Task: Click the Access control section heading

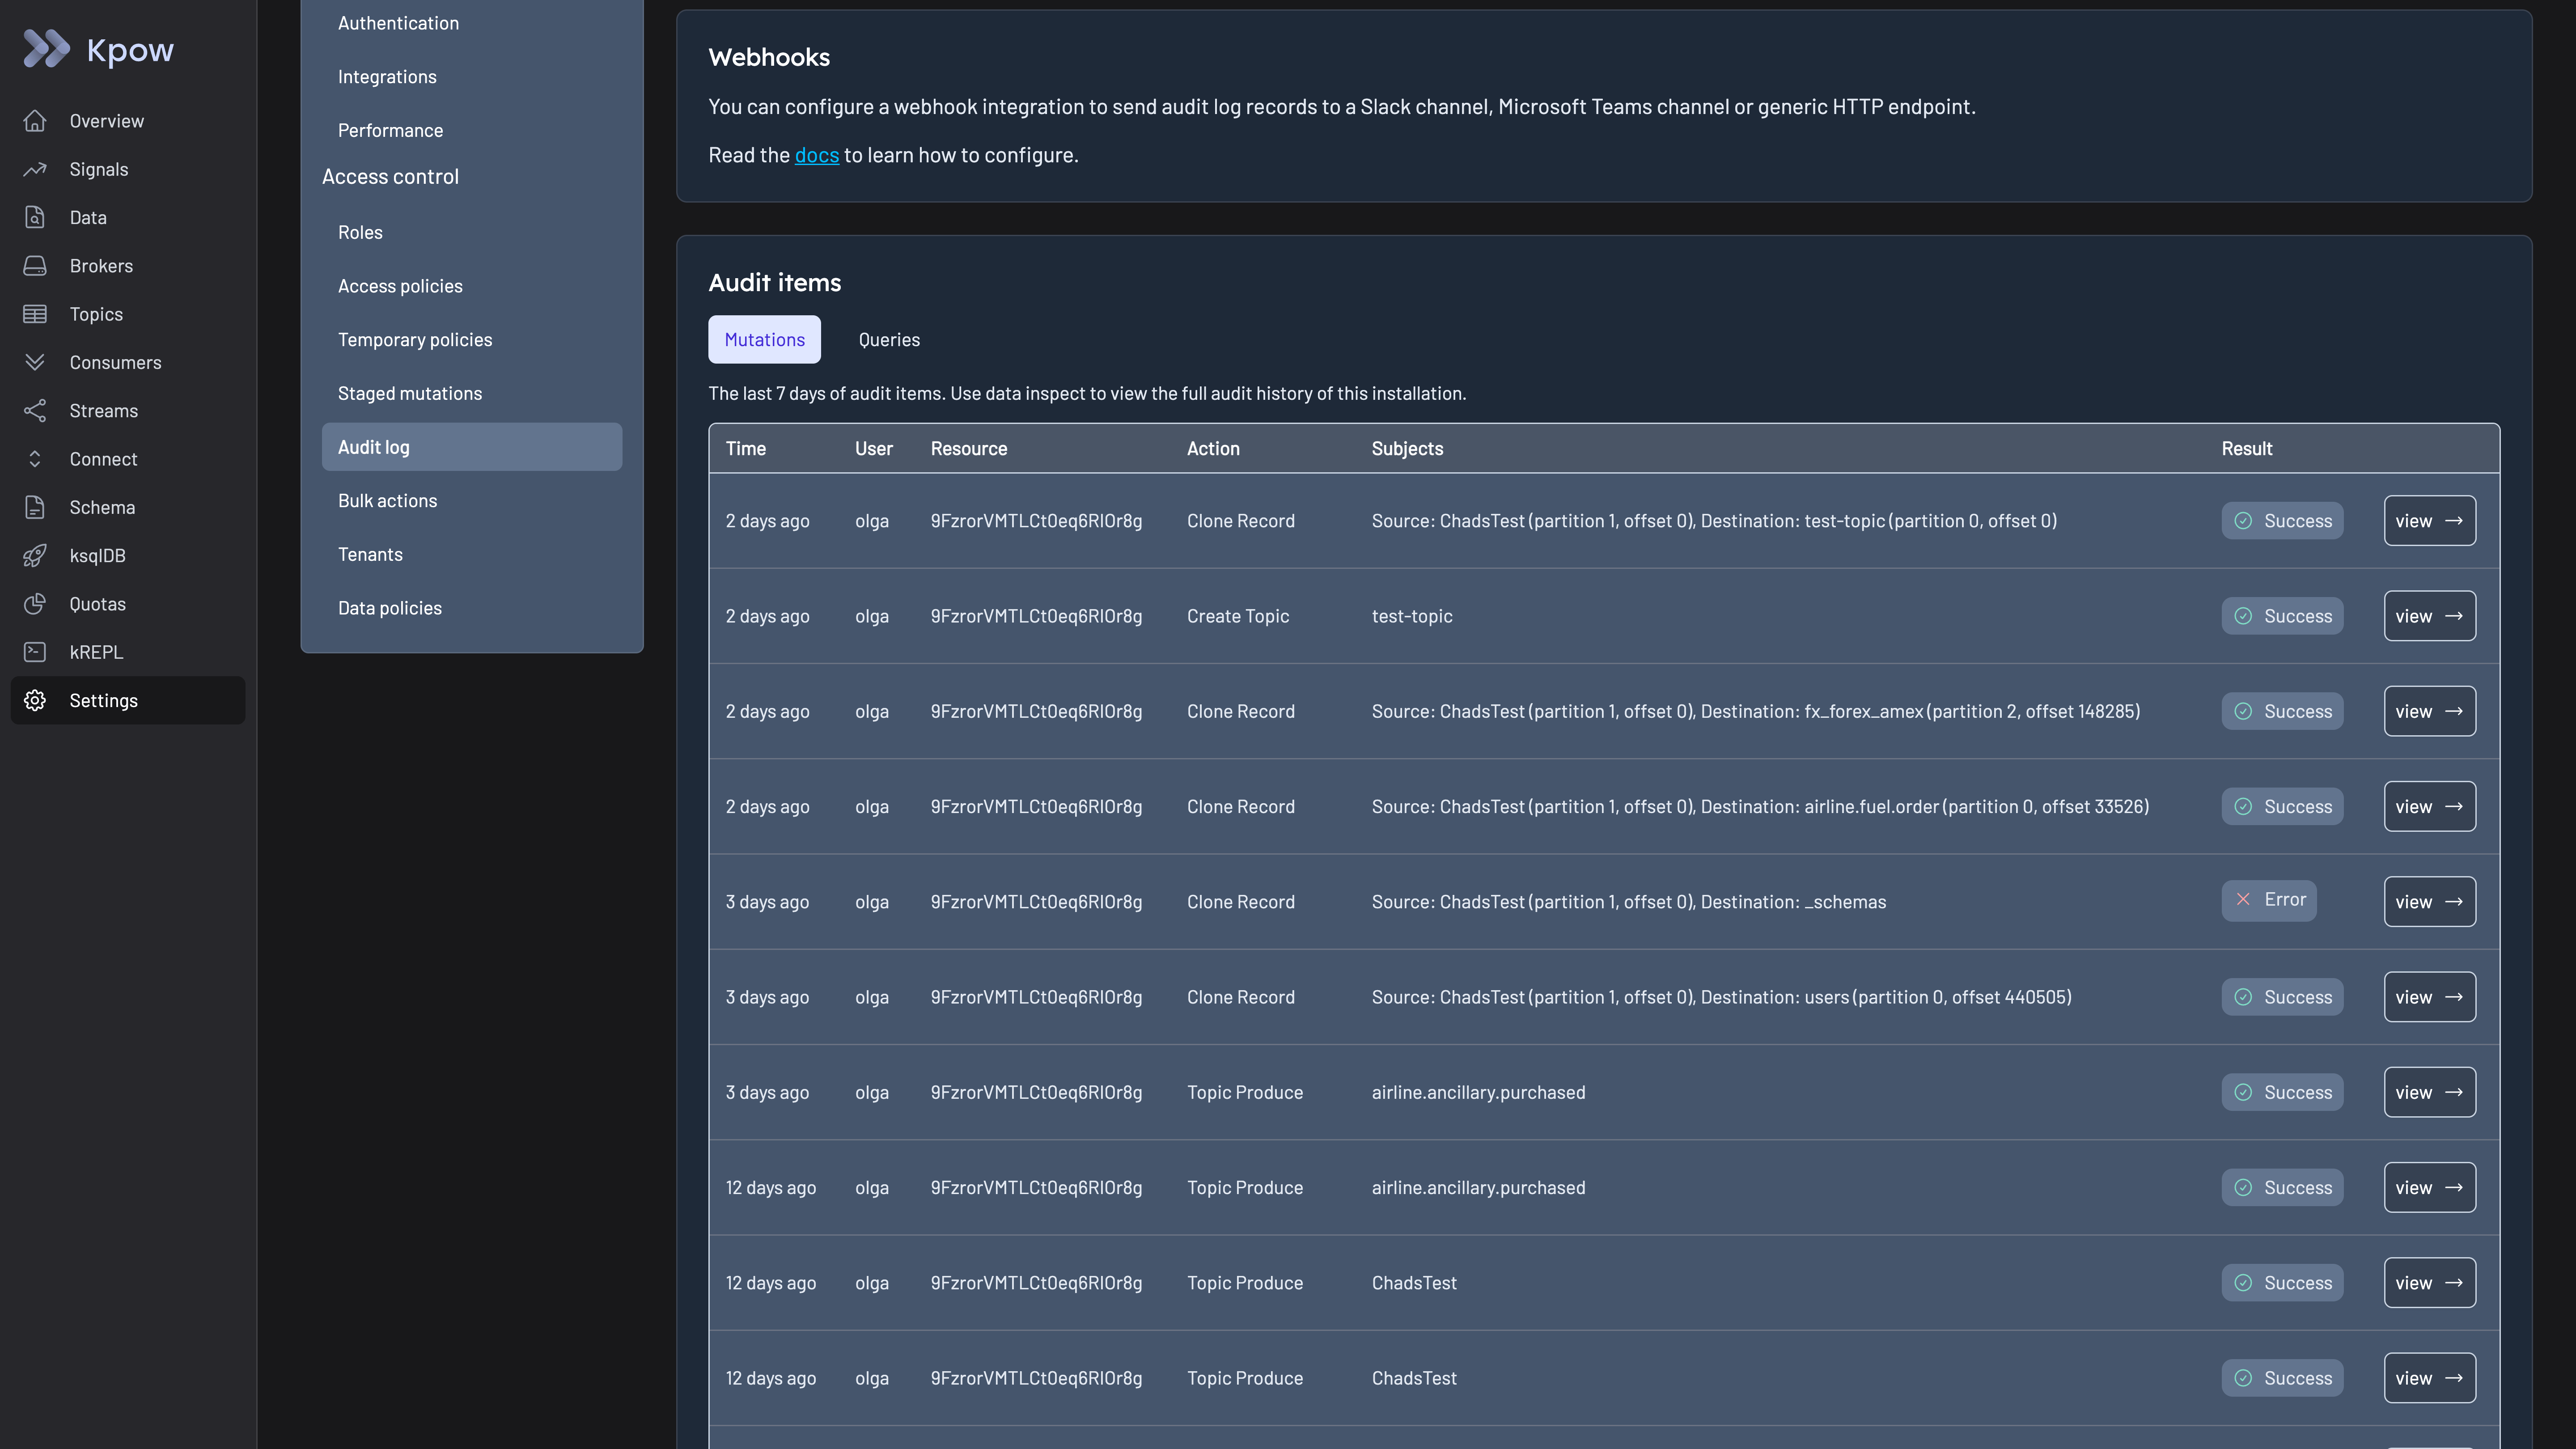Action: 390,177
